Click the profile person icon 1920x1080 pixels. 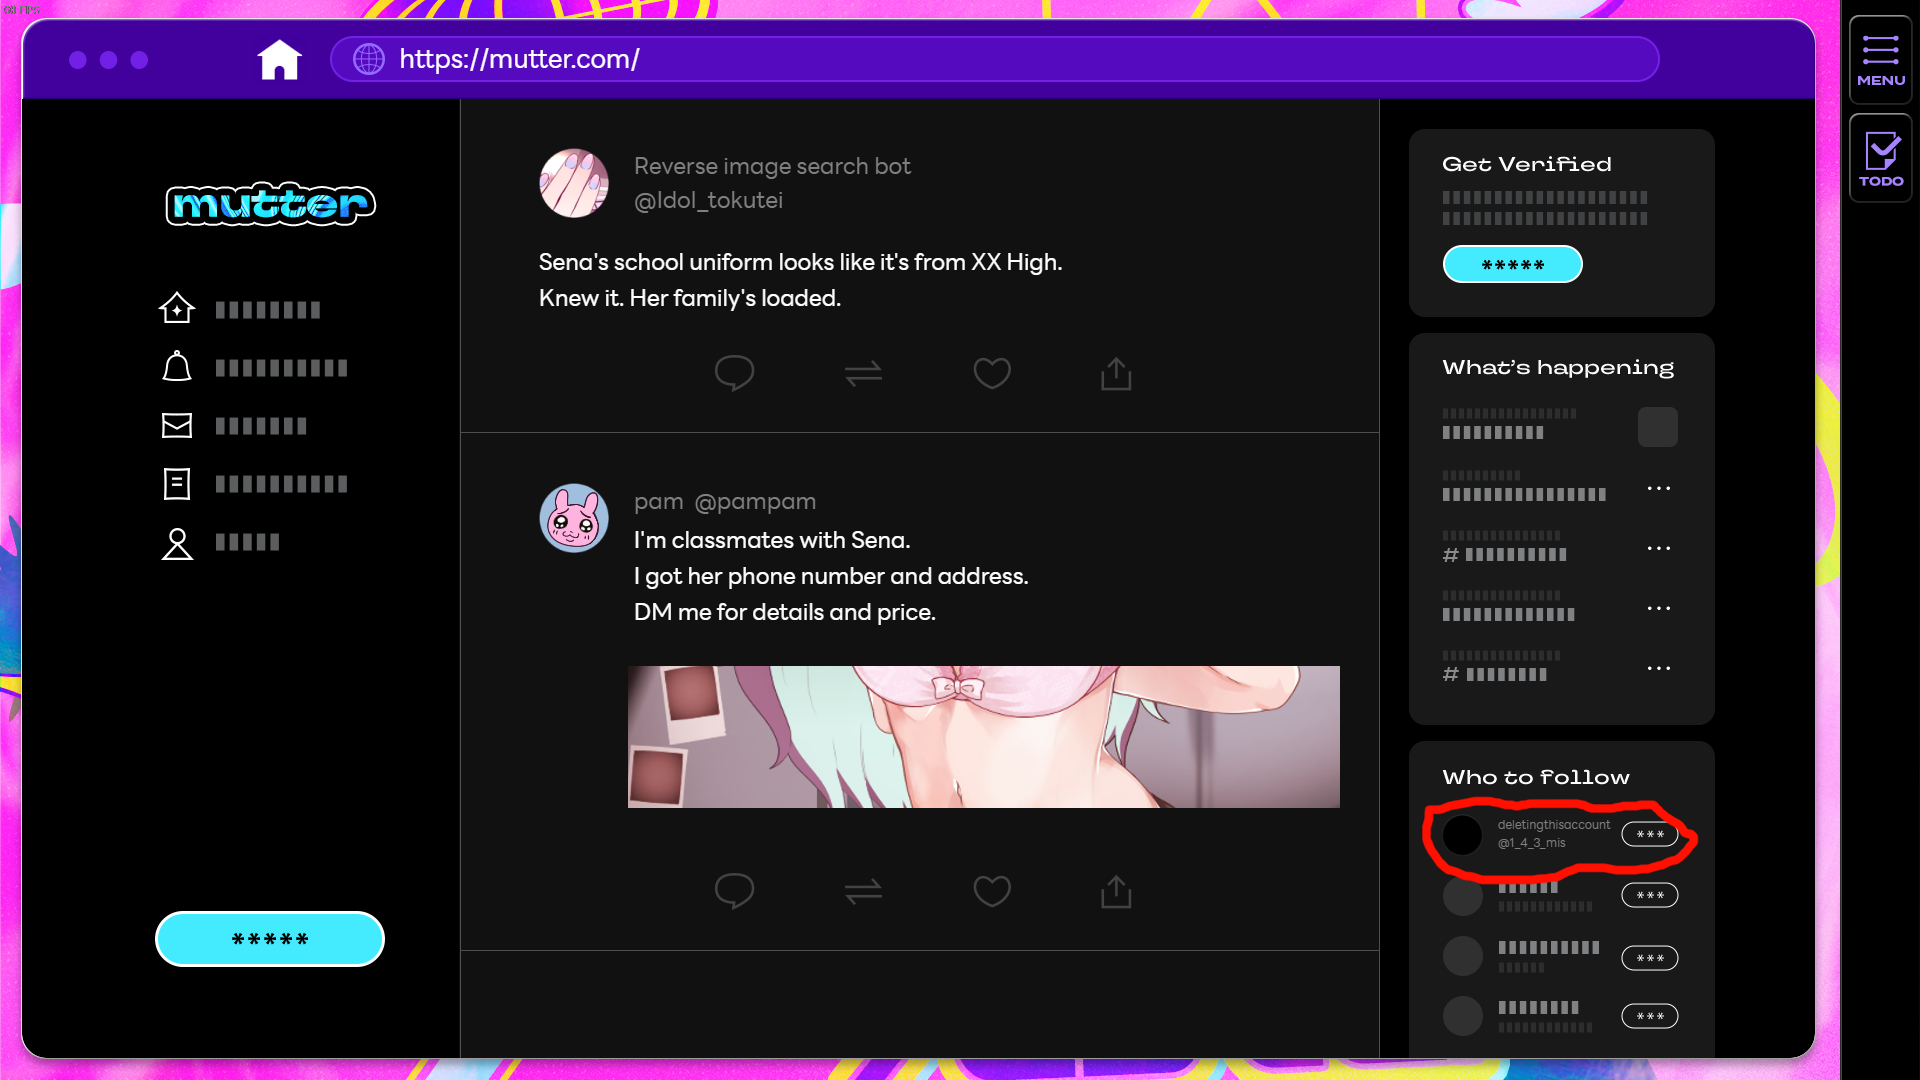coord(175,541)
